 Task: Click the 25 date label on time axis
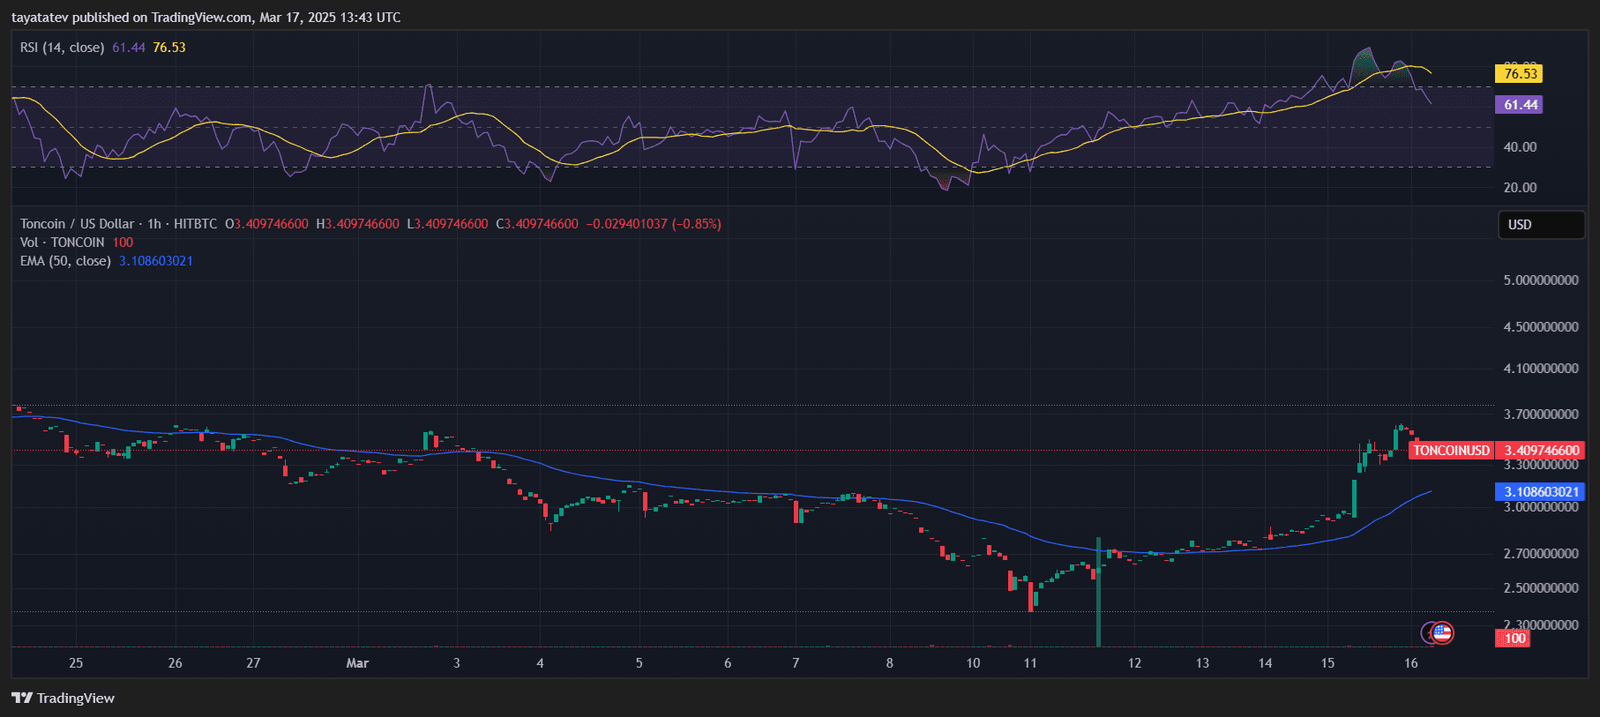point(76,663)
